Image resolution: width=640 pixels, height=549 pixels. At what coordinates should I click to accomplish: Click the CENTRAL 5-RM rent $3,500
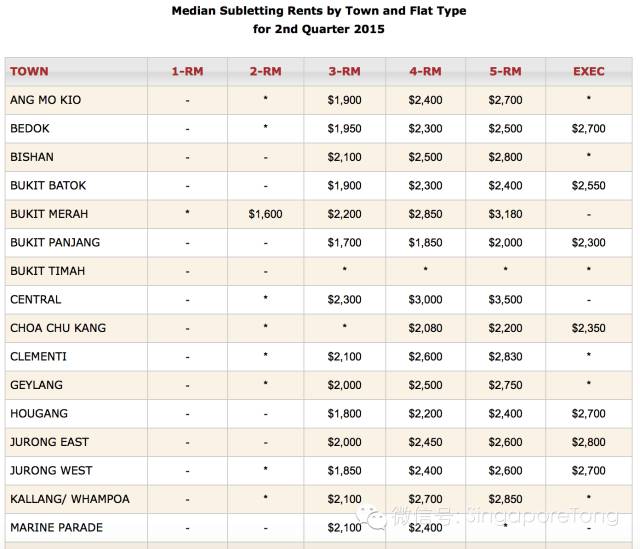click(505, 300)
